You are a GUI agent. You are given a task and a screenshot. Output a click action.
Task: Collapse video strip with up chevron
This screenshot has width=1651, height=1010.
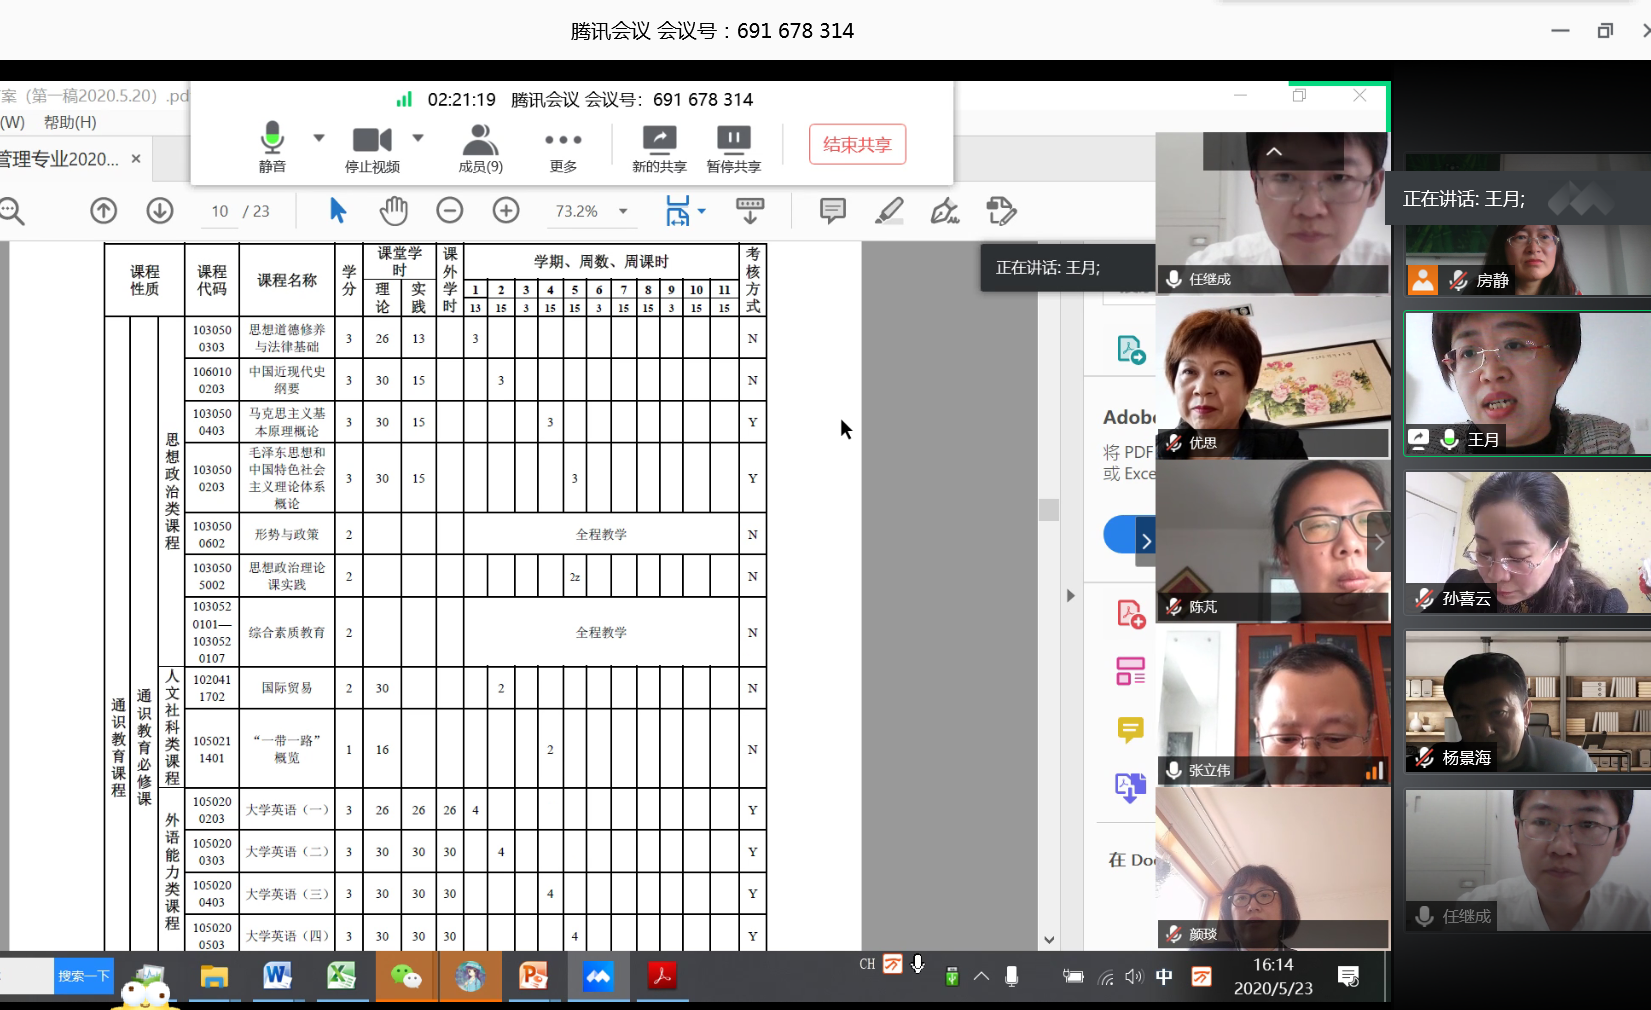tap(1274, 151)
